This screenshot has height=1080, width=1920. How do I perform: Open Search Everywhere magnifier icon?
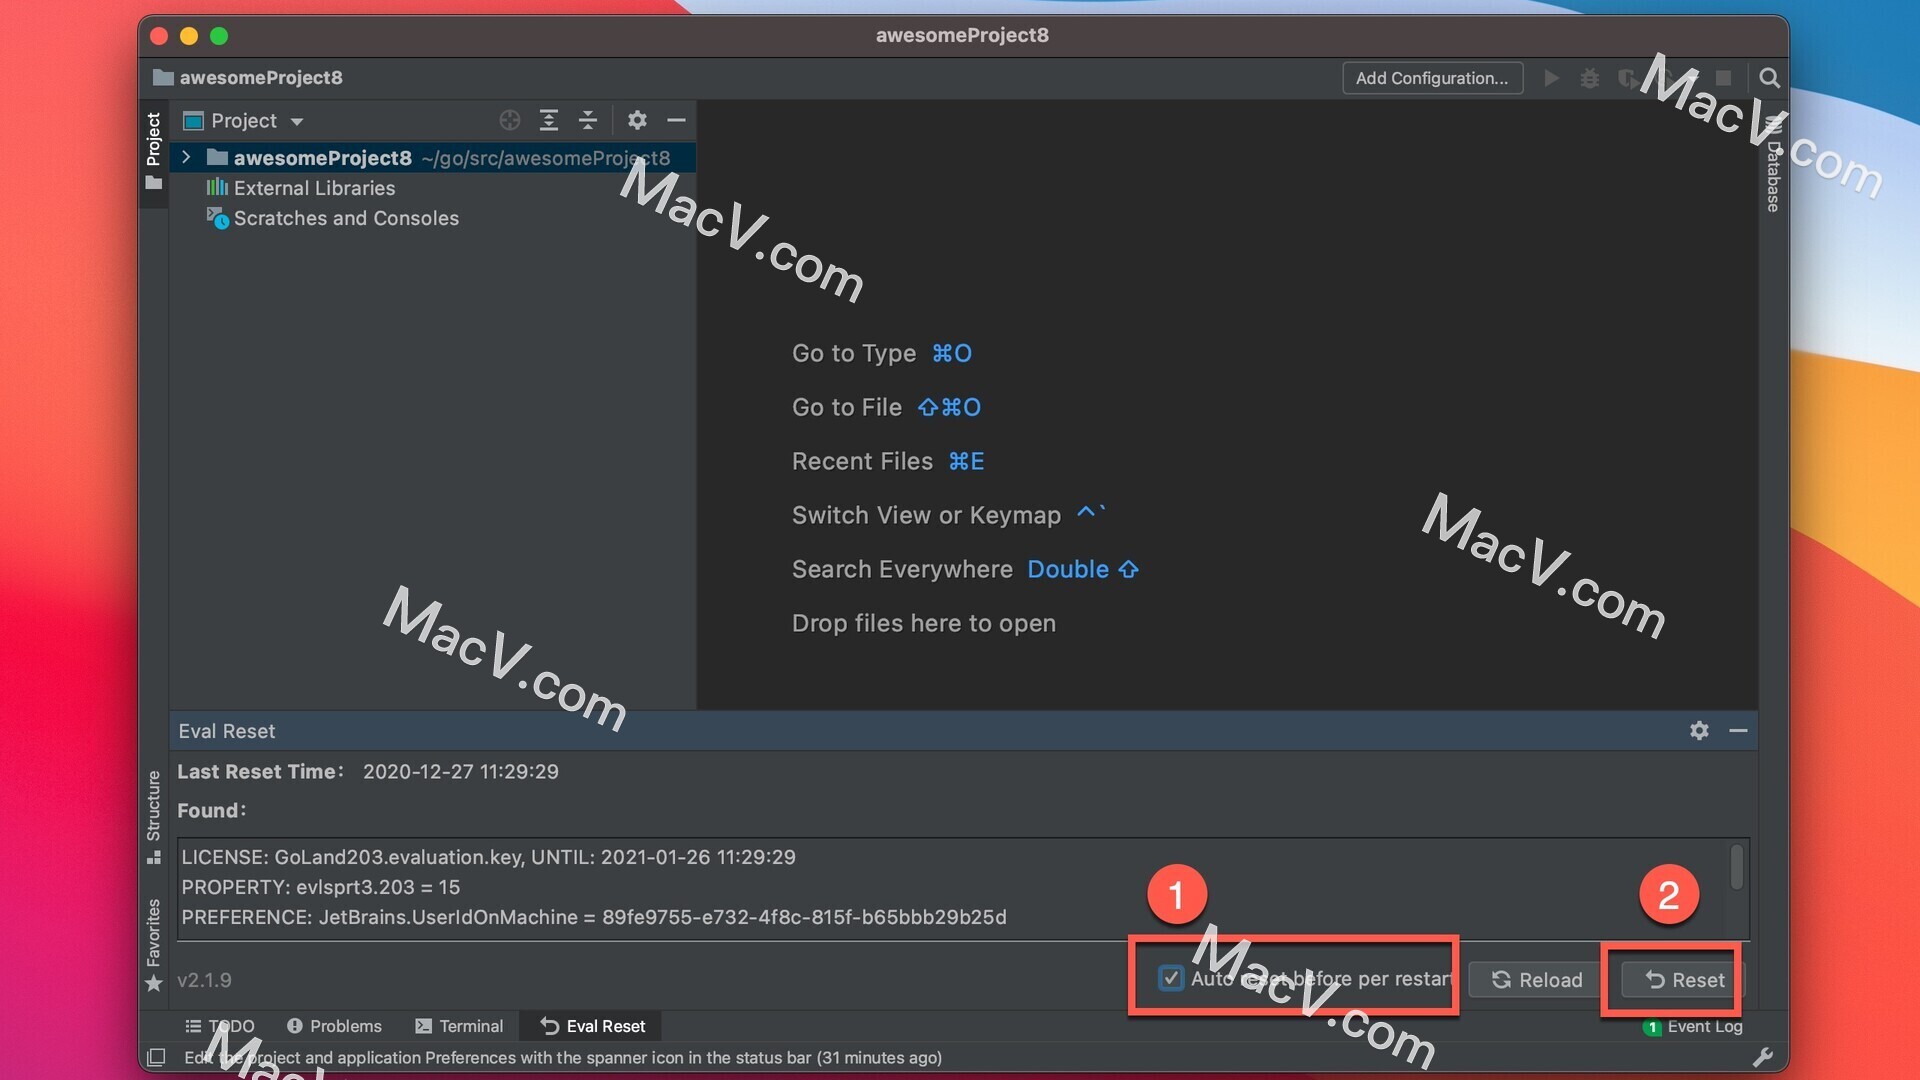pyautogui.click(x=1769, y=78)
